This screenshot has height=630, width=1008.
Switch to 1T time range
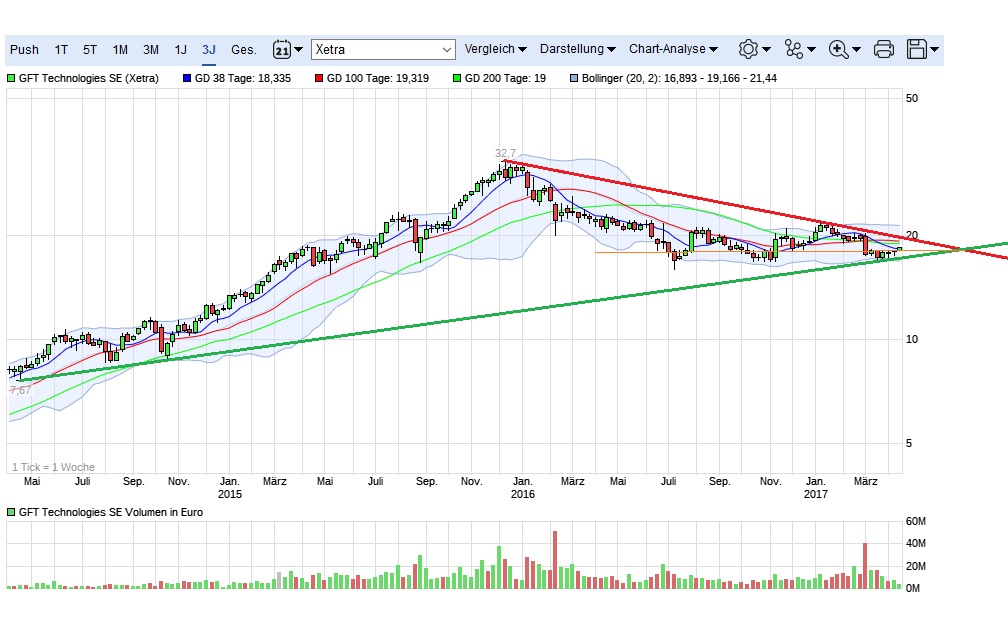coord(61,50)
